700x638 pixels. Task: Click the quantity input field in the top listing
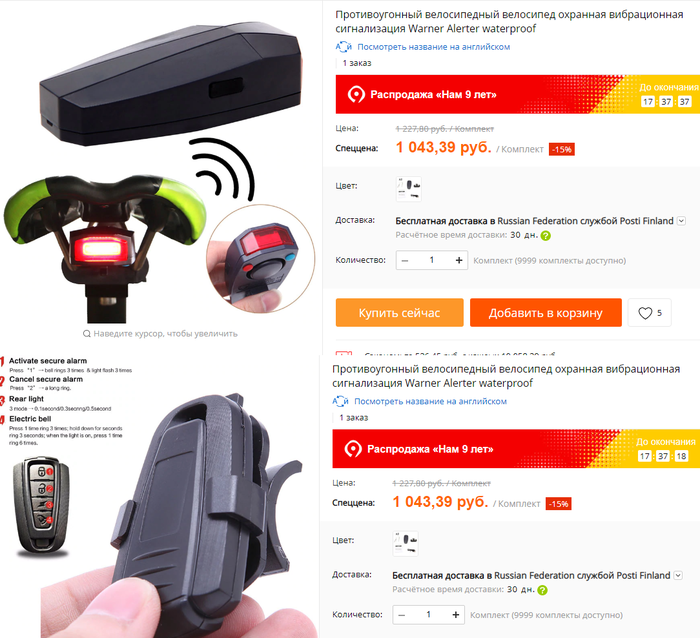click(x=432, y=260)
